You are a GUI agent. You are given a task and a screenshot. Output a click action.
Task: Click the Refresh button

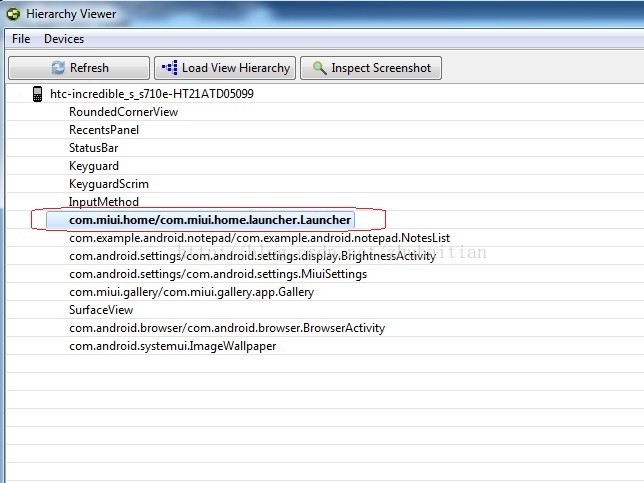(79, 68)
